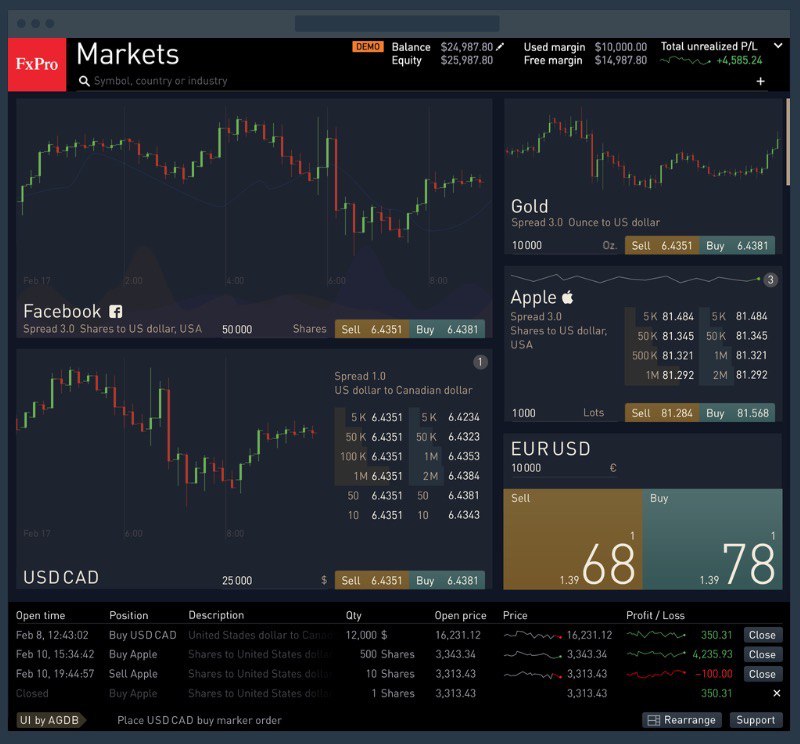Expand the account summary chevron
800x744 pixels.
(778, 45)
